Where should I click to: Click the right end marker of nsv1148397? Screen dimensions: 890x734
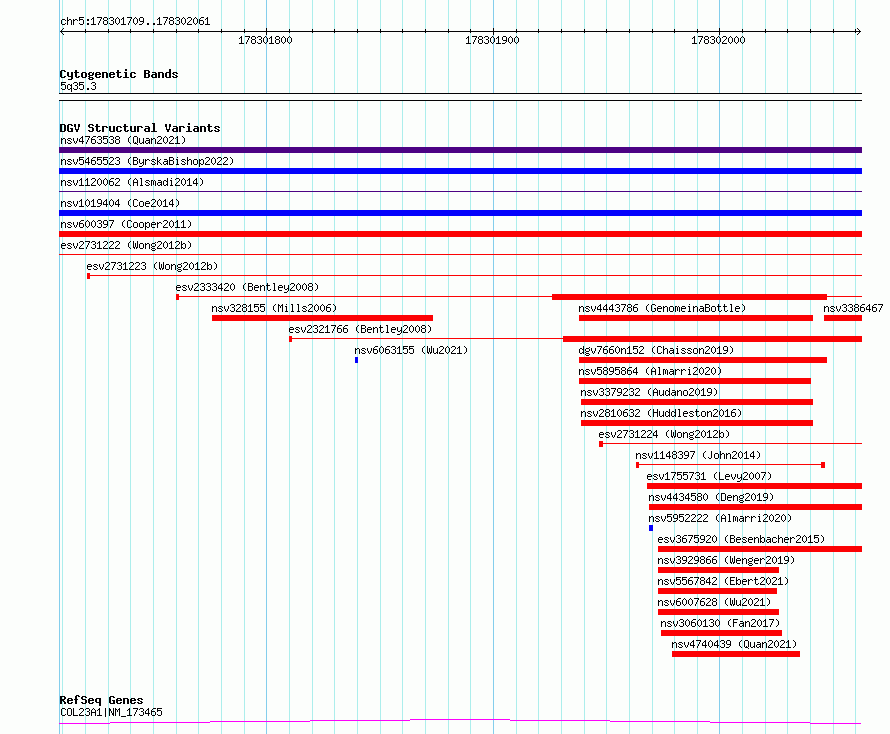coord(823,465)
